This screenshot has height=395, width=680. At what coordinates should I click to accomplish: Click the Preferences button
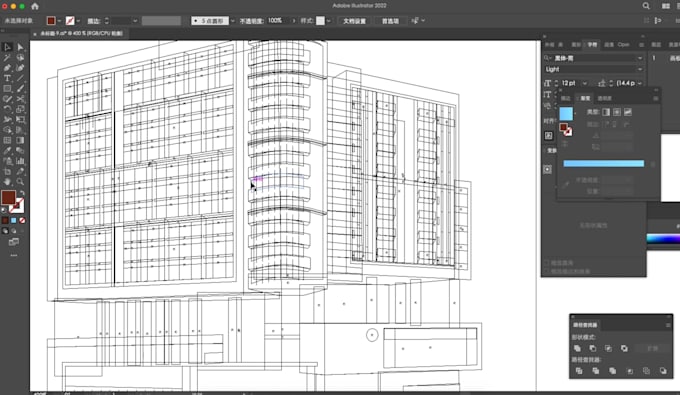(390, 21)
